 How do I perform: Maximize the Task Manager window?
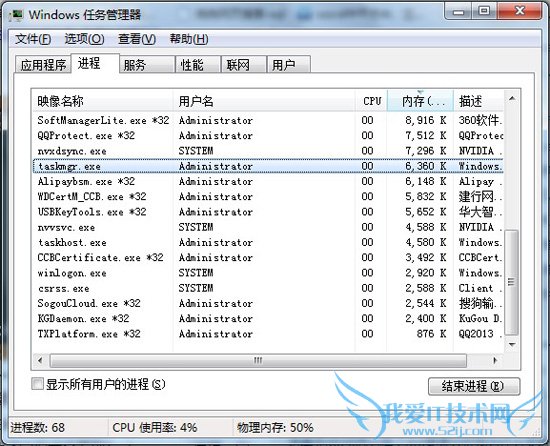484,11
